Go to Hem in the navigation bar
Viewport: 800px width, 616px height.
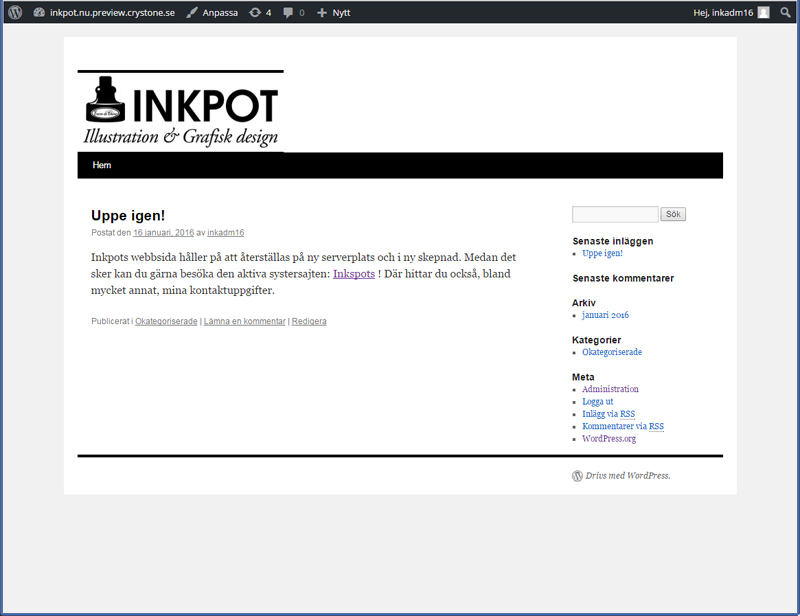(x=102, y=165)
